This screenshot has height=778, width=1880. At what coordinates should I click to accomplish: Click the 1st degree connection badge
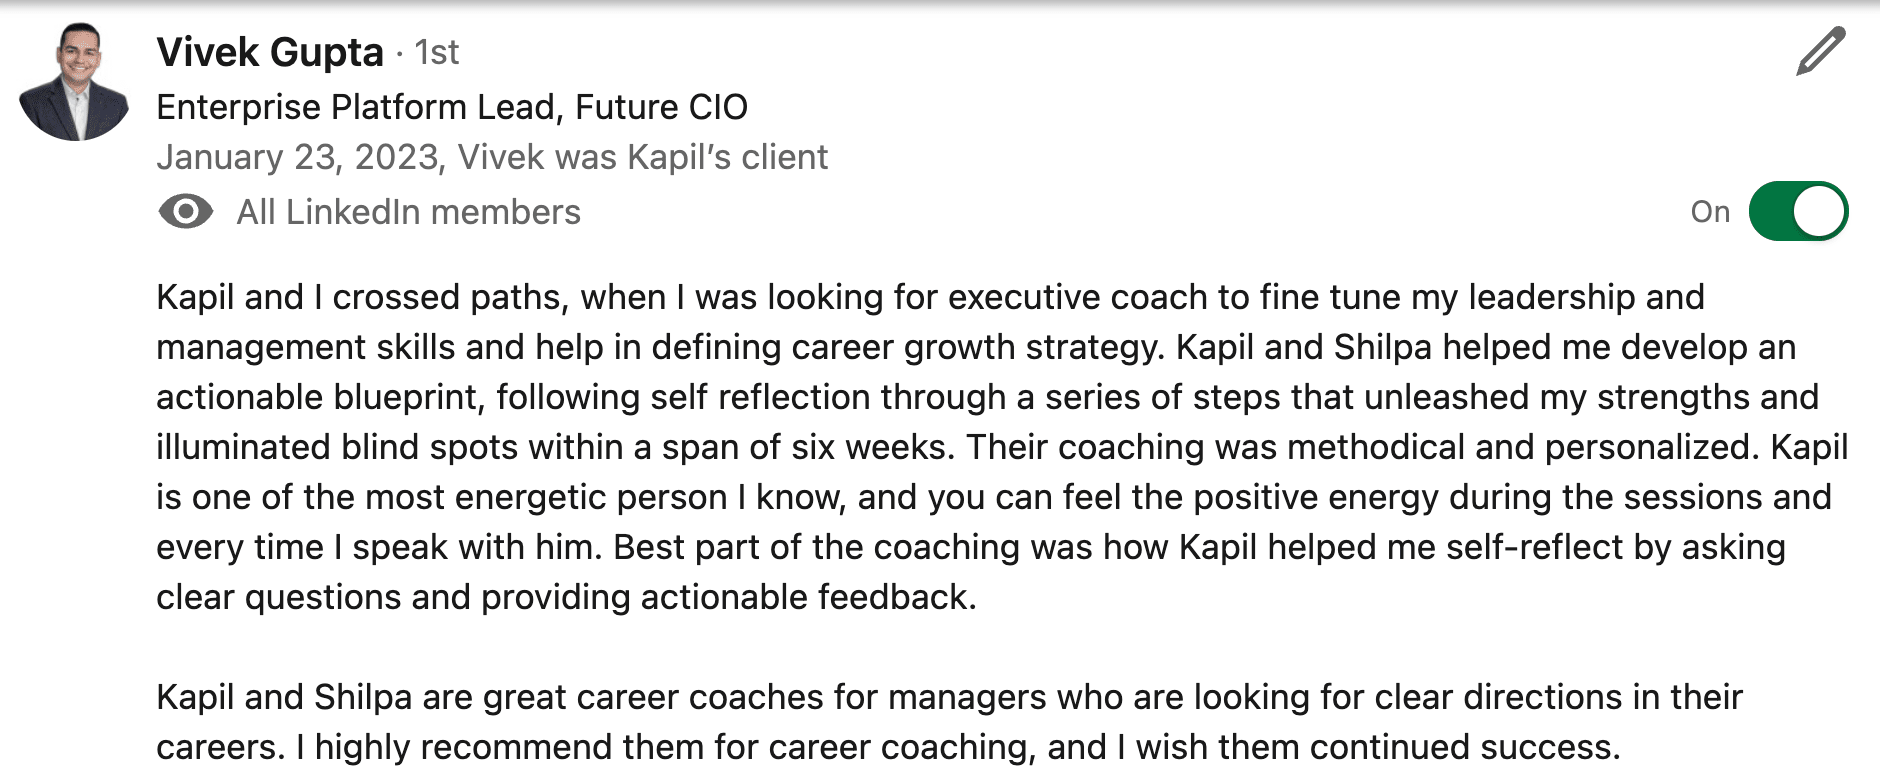coord(437,52)
